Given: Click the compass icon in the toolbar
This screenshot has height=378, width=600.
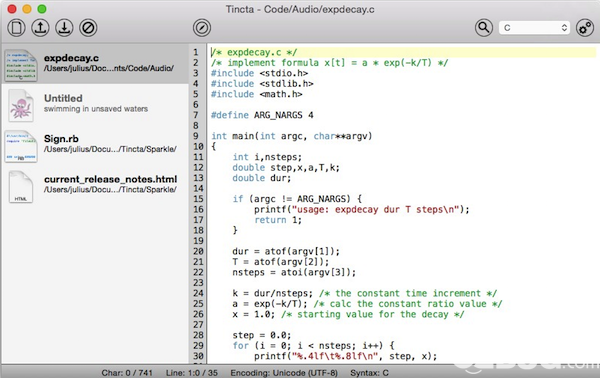Looking at the screenshot, I should click(202, 28).
